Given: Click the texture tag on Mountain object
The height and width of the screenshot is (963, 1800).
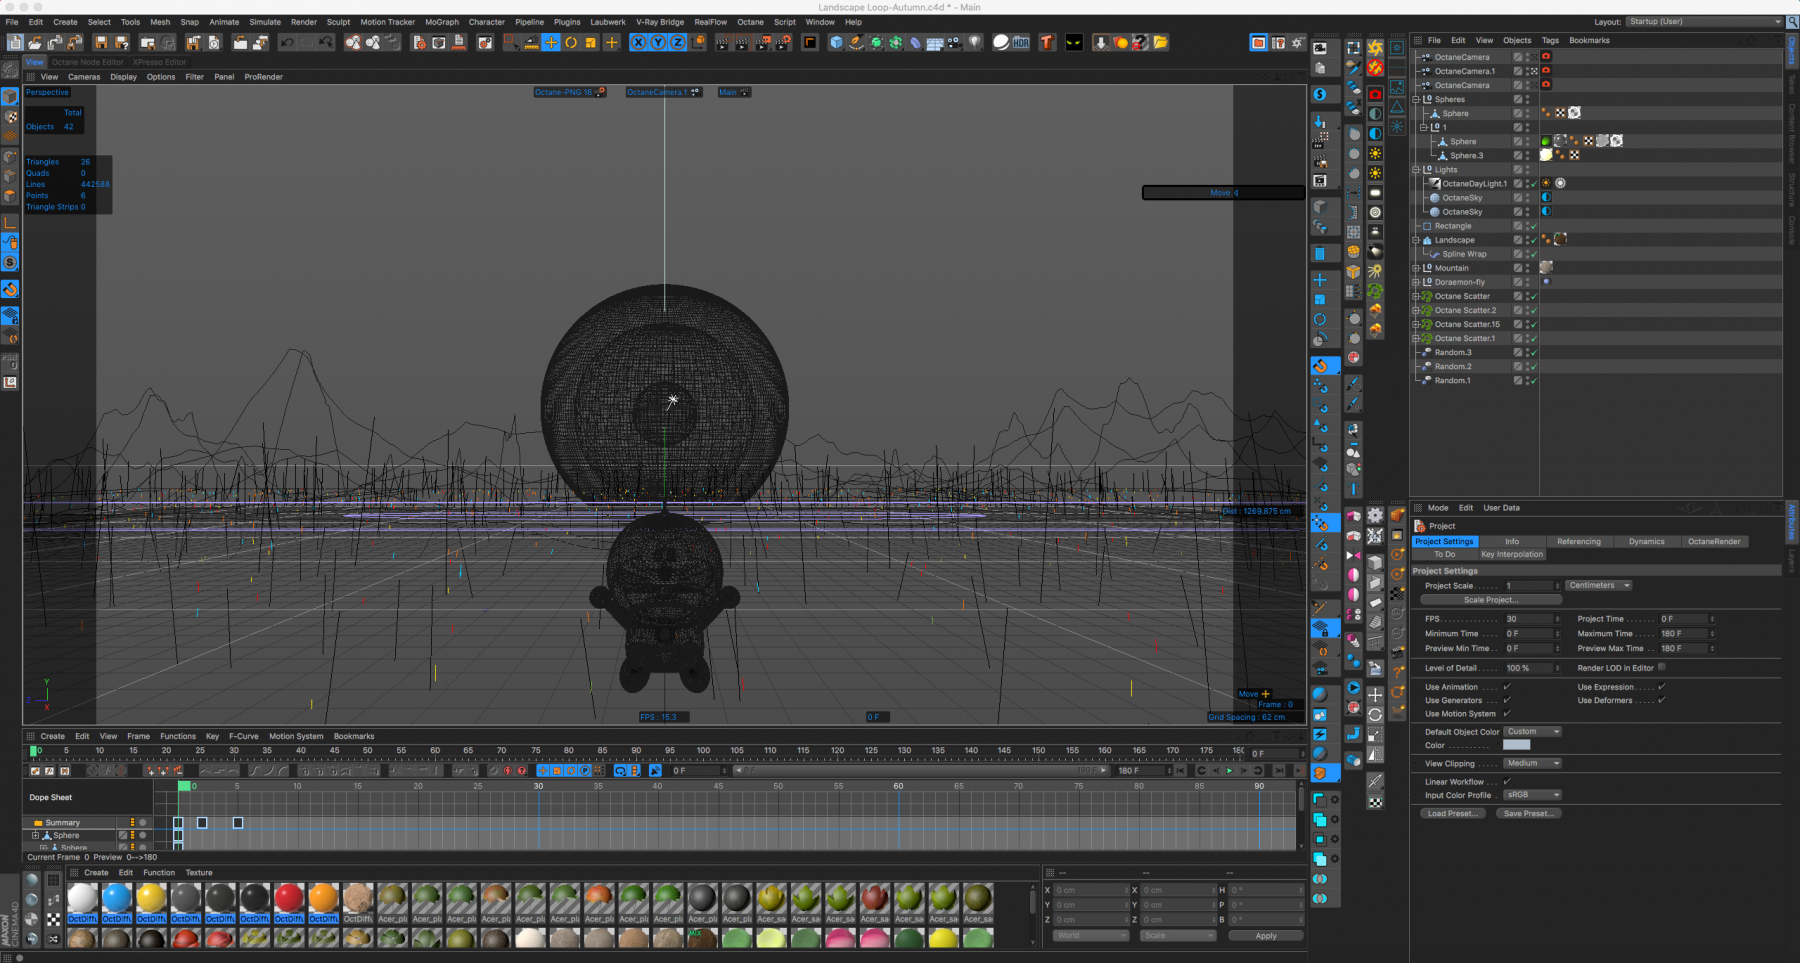Looking at the screenshot, I should pos(1546,267).
